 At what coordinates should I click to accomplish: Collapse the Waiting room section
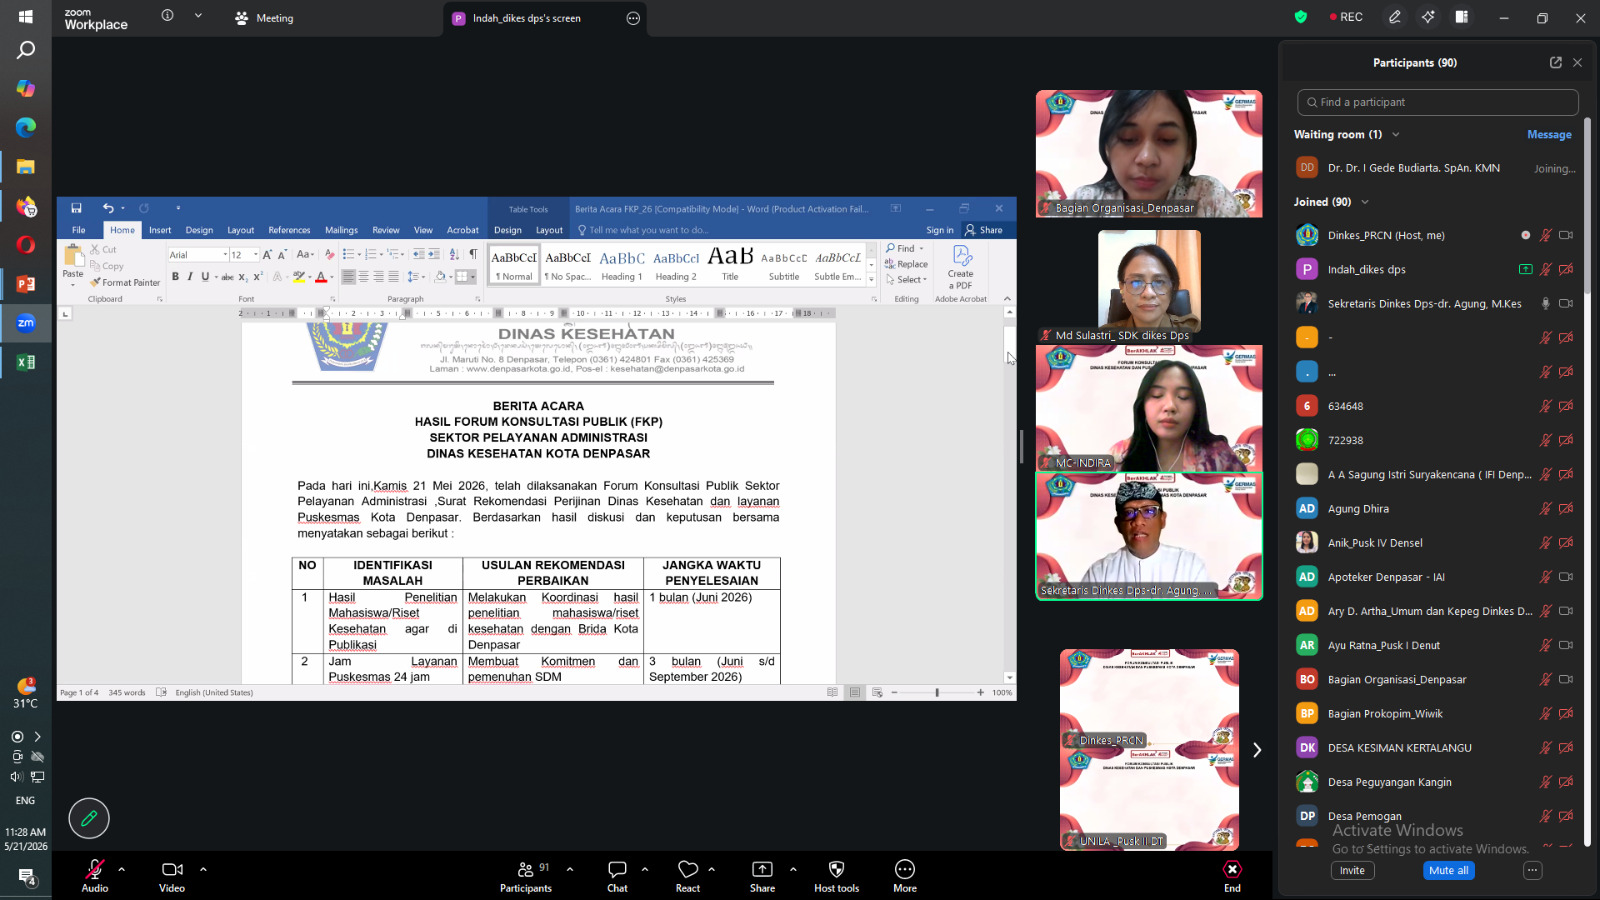[1396, 134]
